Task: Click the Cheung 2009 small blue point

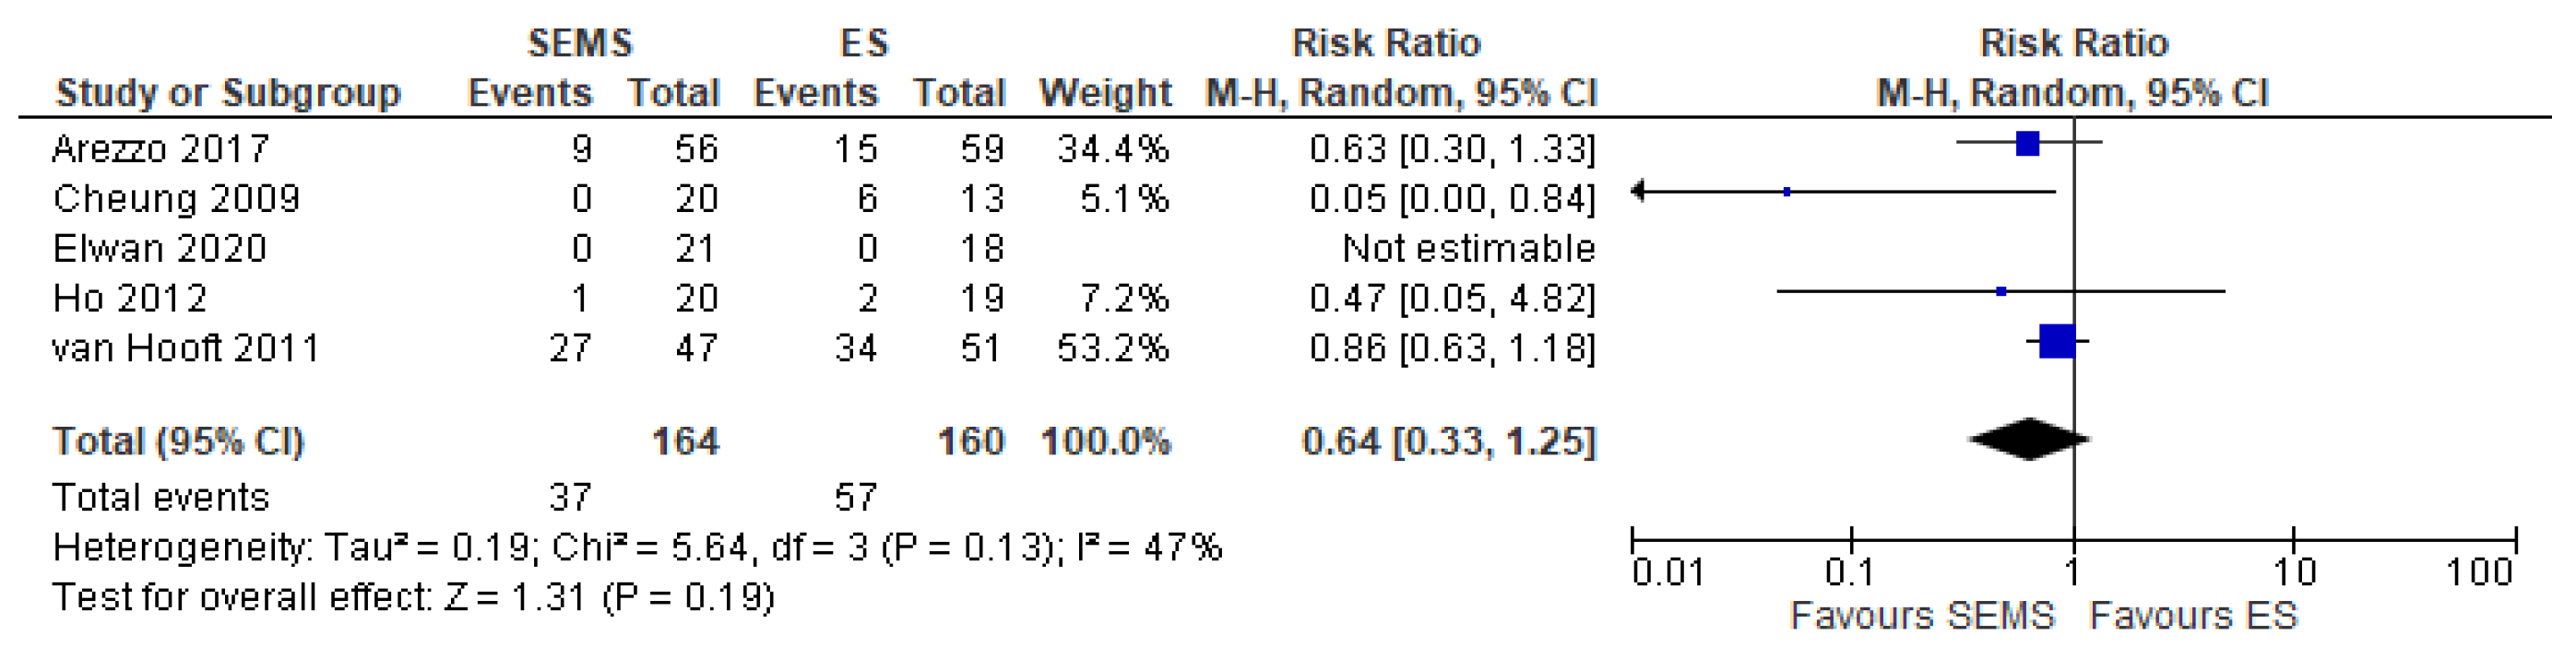Action: (x=1787, y=191)
